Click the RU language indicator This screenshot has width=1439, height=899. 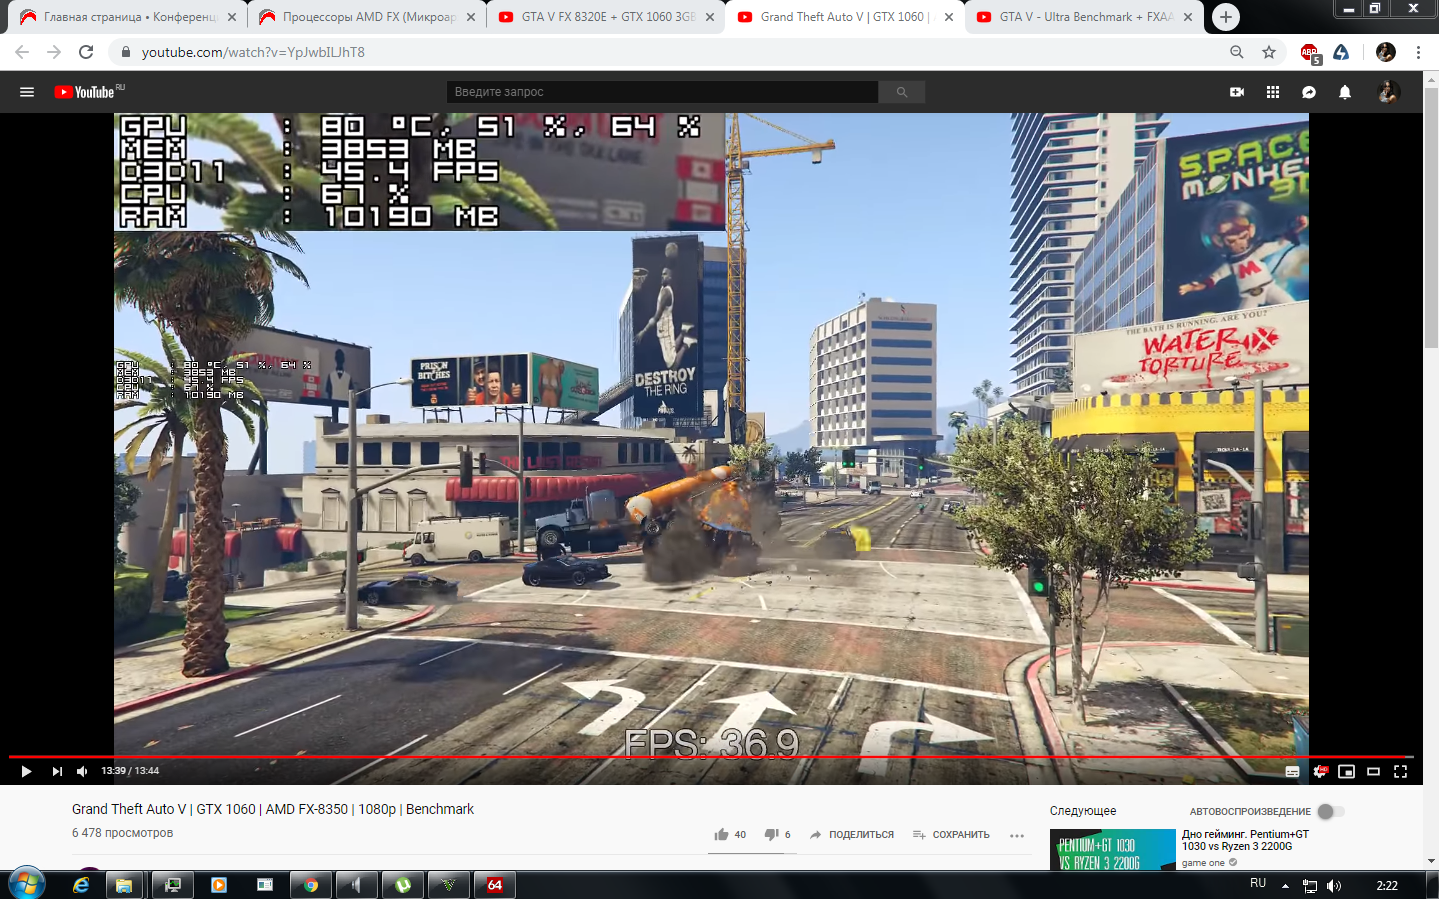pos(1258,884)
